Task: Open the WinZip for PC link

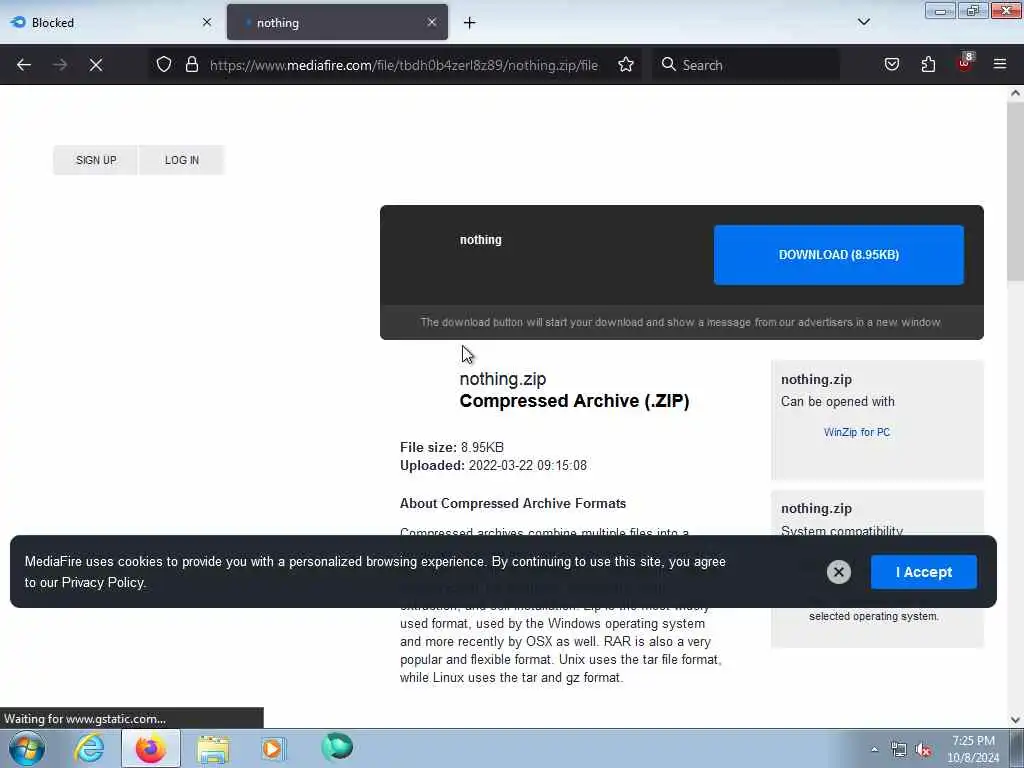Action: (856, 432)
